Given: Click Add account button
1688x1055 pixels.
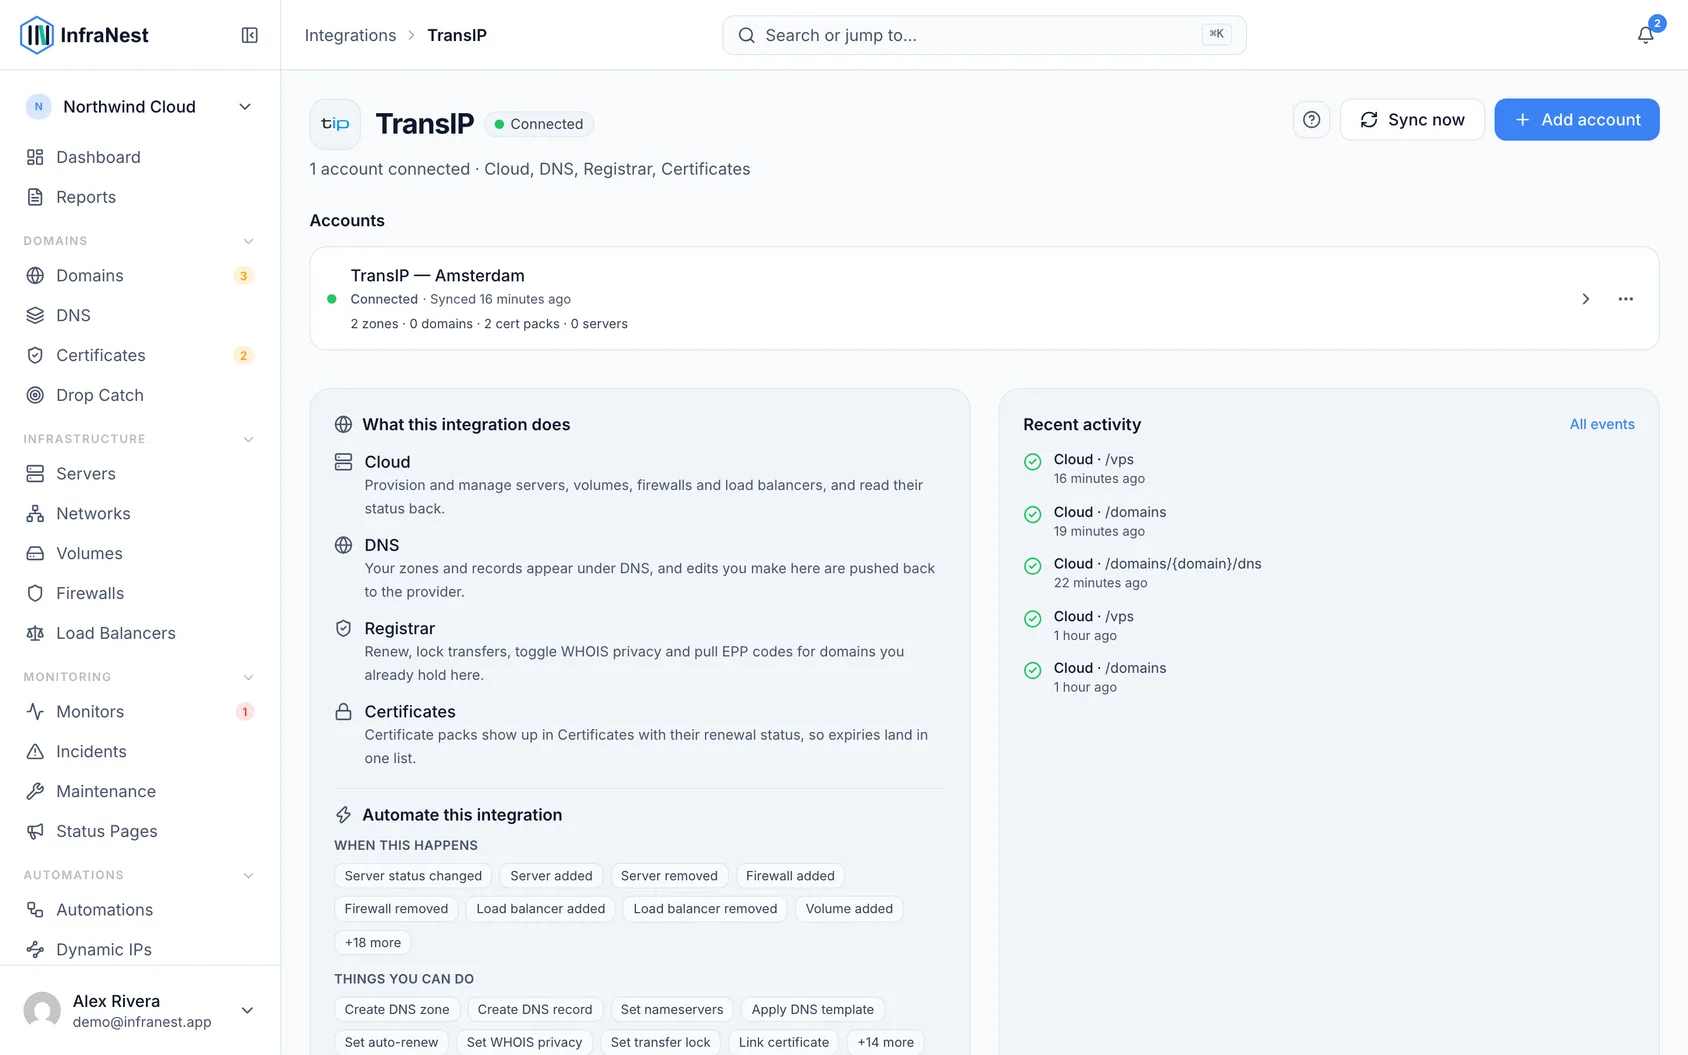Looking at the screenshot, I should point(1577,120).
